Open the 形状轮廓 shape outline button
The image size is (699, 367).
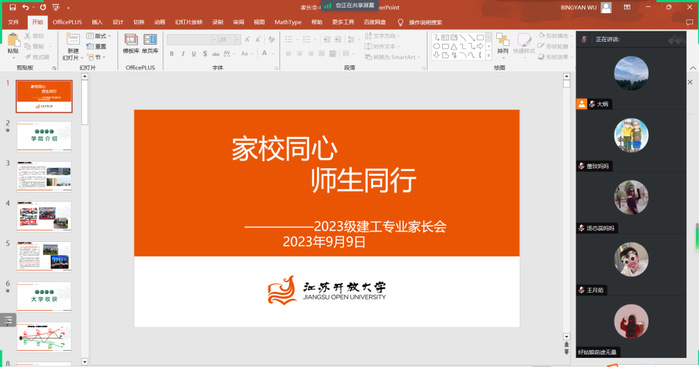point(554,46)
